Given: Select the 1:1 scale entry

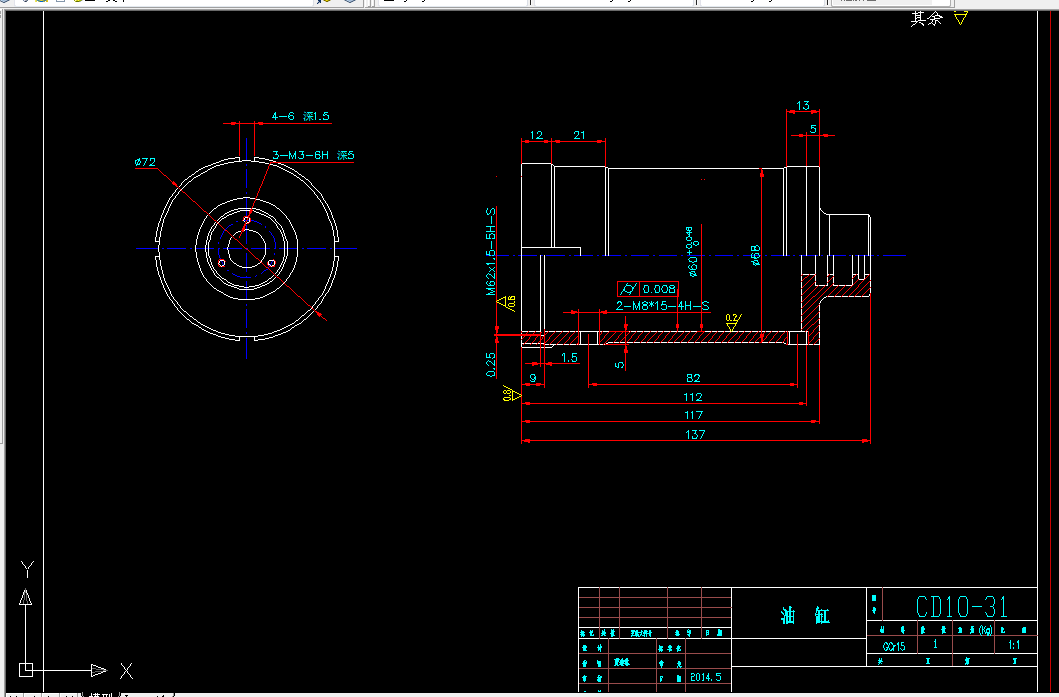Looking at the screenshot, I should 1014,645.
